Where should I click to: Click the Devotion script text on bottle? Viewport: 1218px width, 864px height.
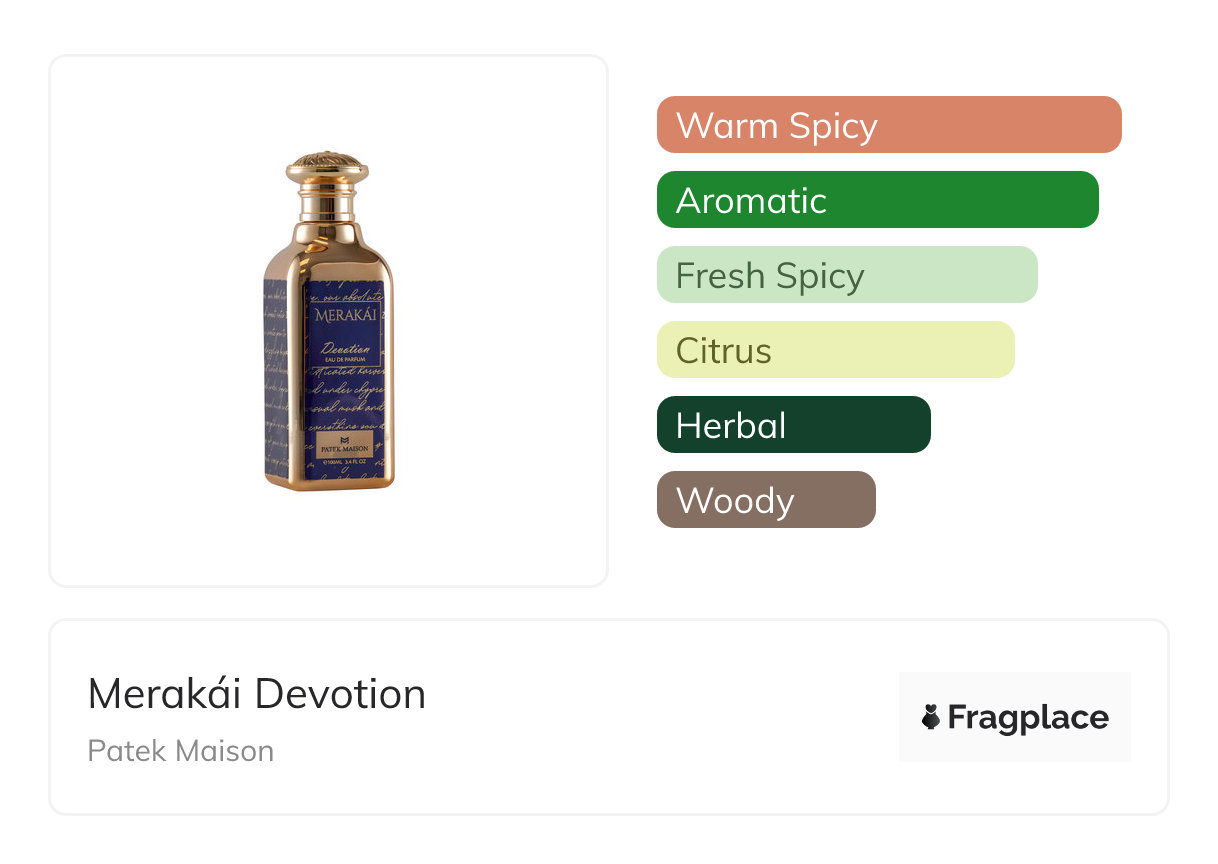pyautogui.click(x=346, y=349)
